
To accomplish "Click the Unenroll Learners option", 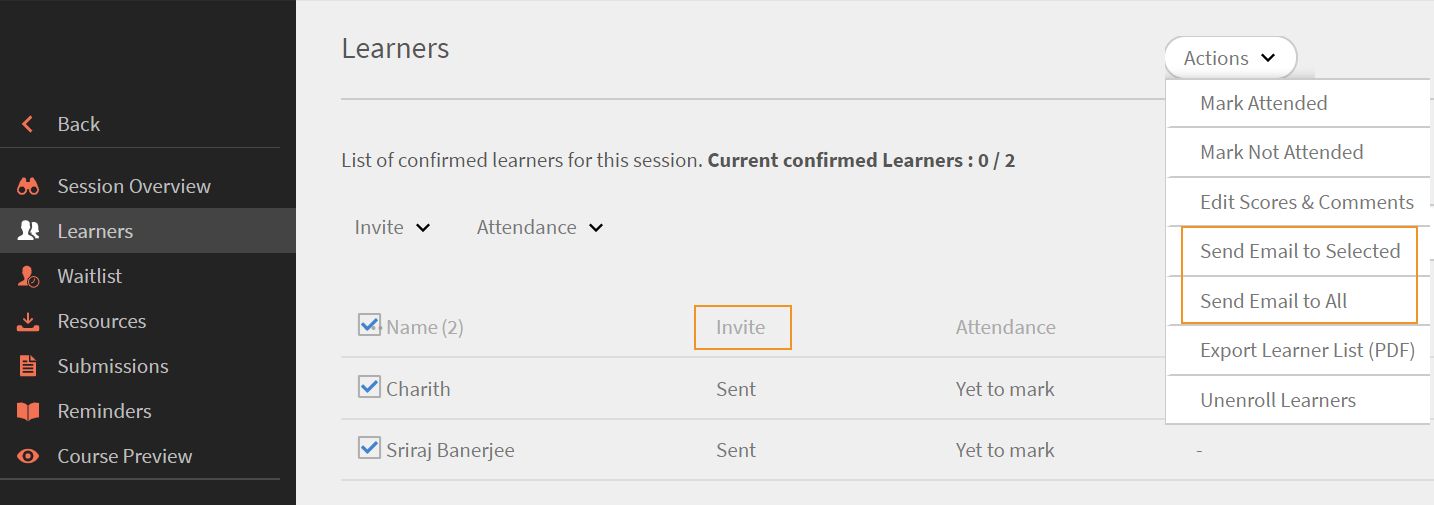I will 1277,400.
